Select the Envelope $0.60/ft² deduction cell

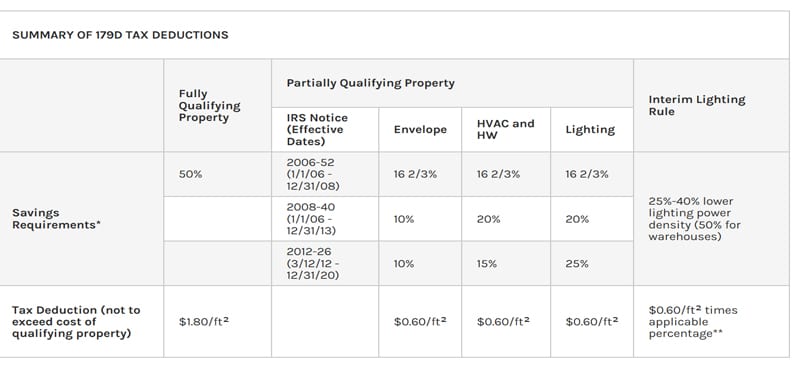420,321
